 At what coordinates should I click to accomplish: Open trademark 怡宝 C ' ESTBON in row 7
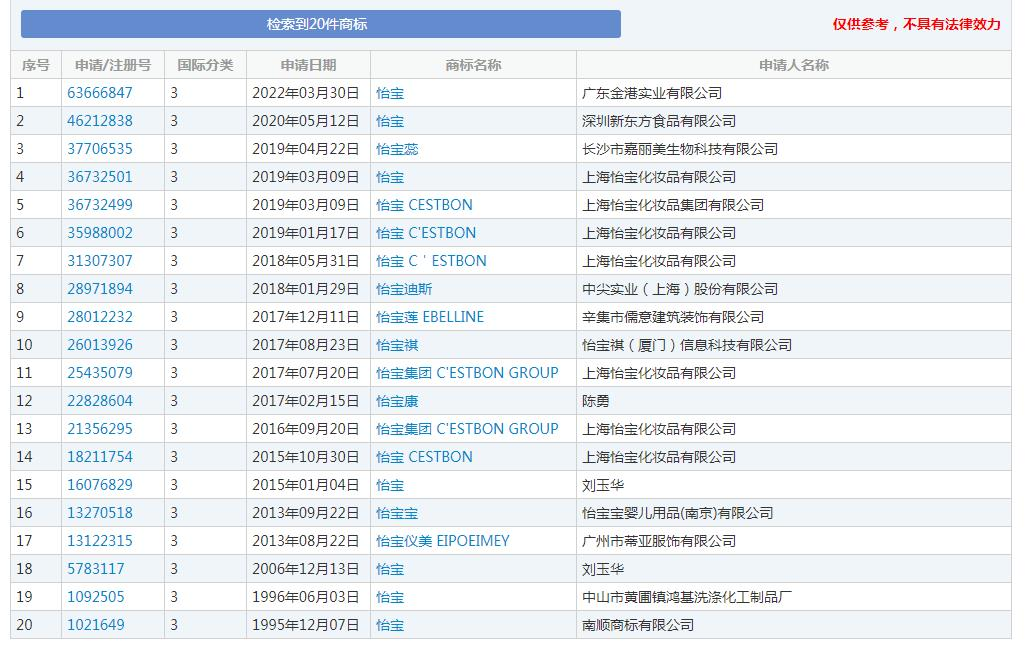coord(431,261)
